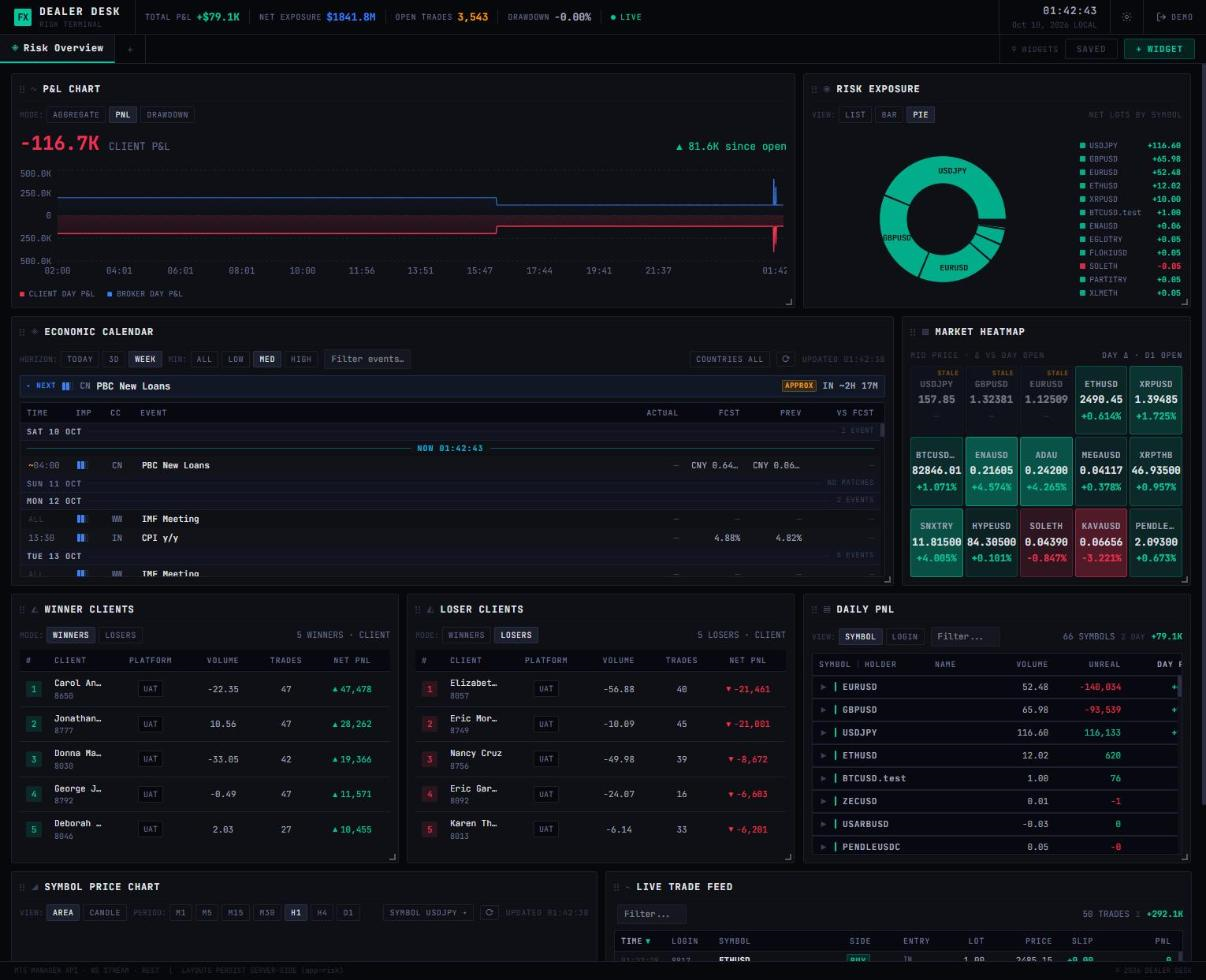
Task: Grab the P&L Chart drag handle icon
Action: (22, 89)
